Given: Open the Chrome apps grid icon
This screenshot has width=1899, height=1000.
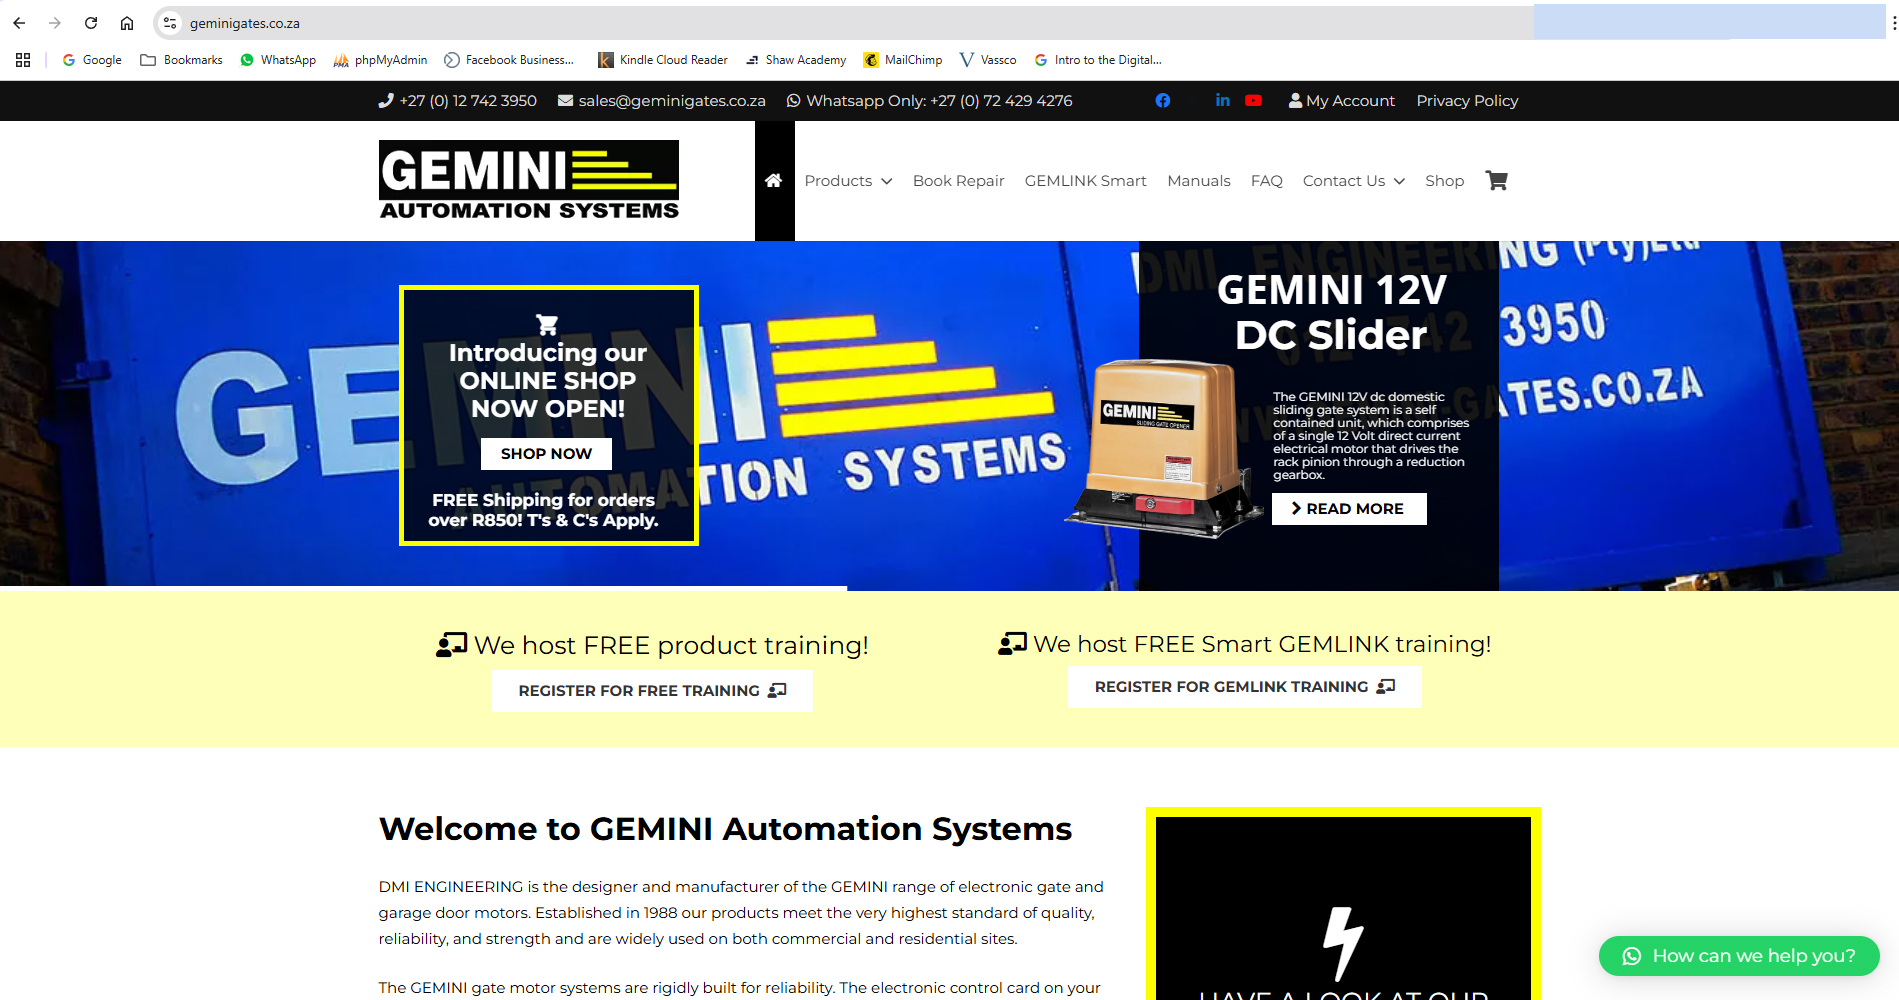Looking at the screenshot, I should [x=23, y=60].
